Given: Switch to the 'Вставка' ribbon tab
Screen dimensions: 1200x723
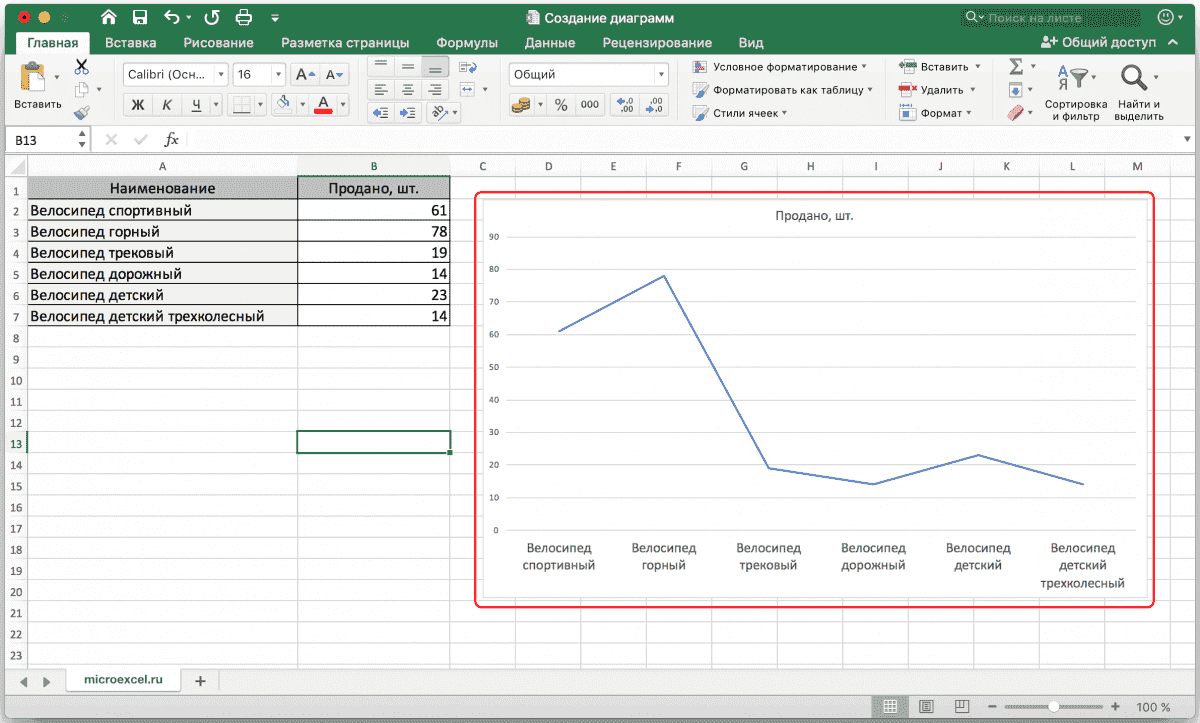Looking at the screenshot, I should 130,43.
